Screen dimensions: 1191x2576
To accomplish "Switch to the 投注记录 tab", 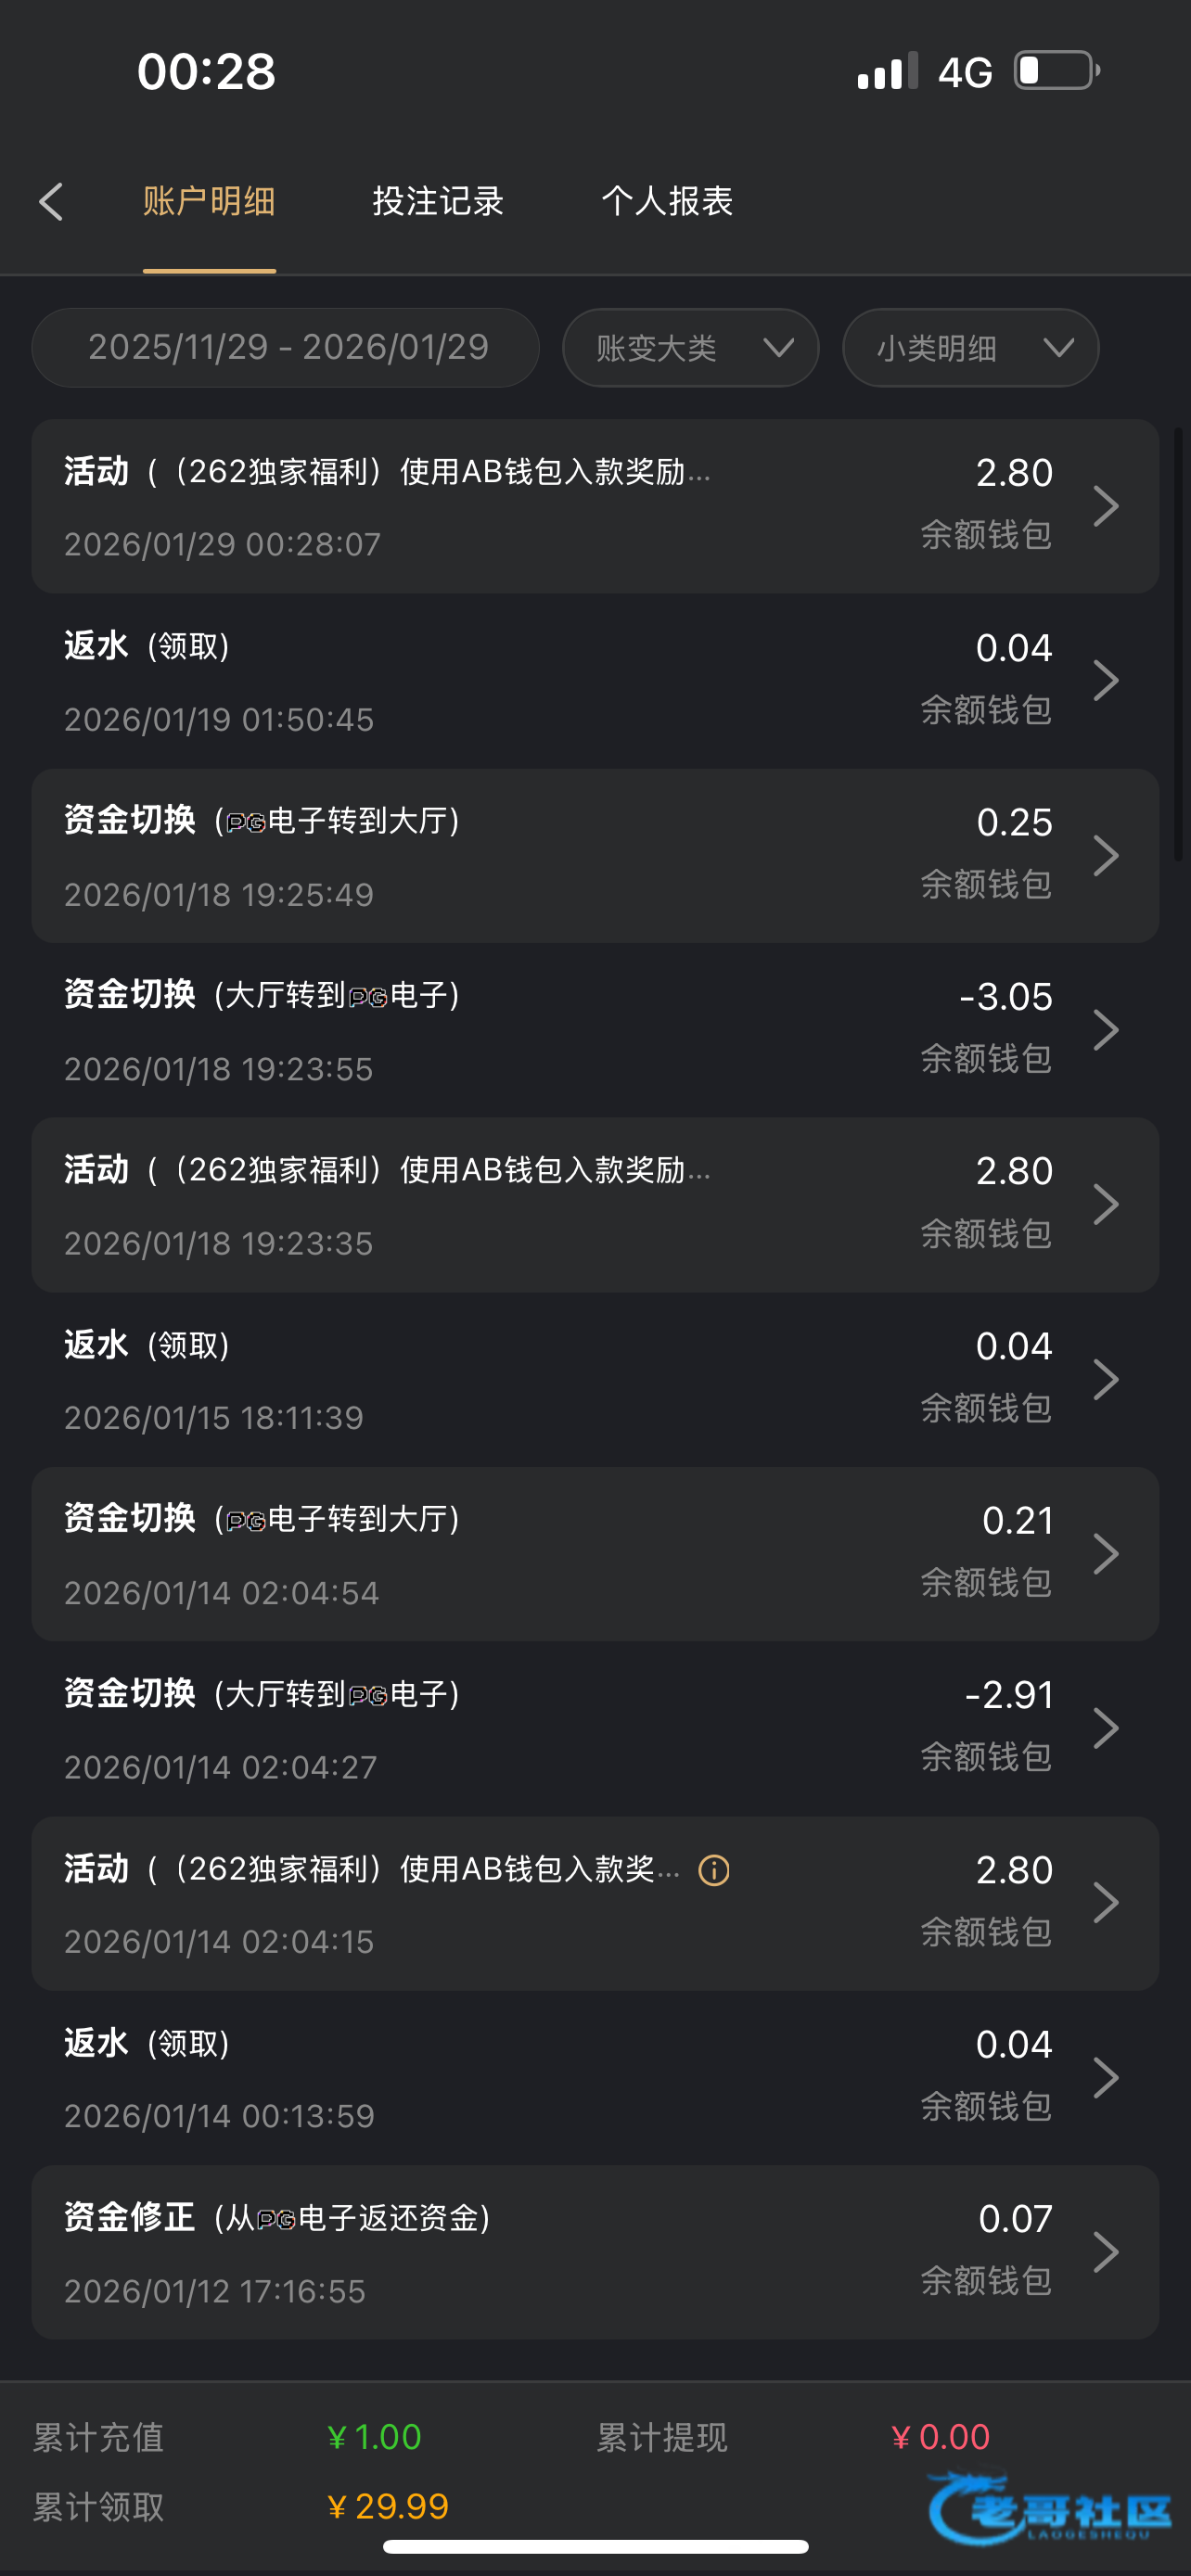I will [x=438, y=202].
